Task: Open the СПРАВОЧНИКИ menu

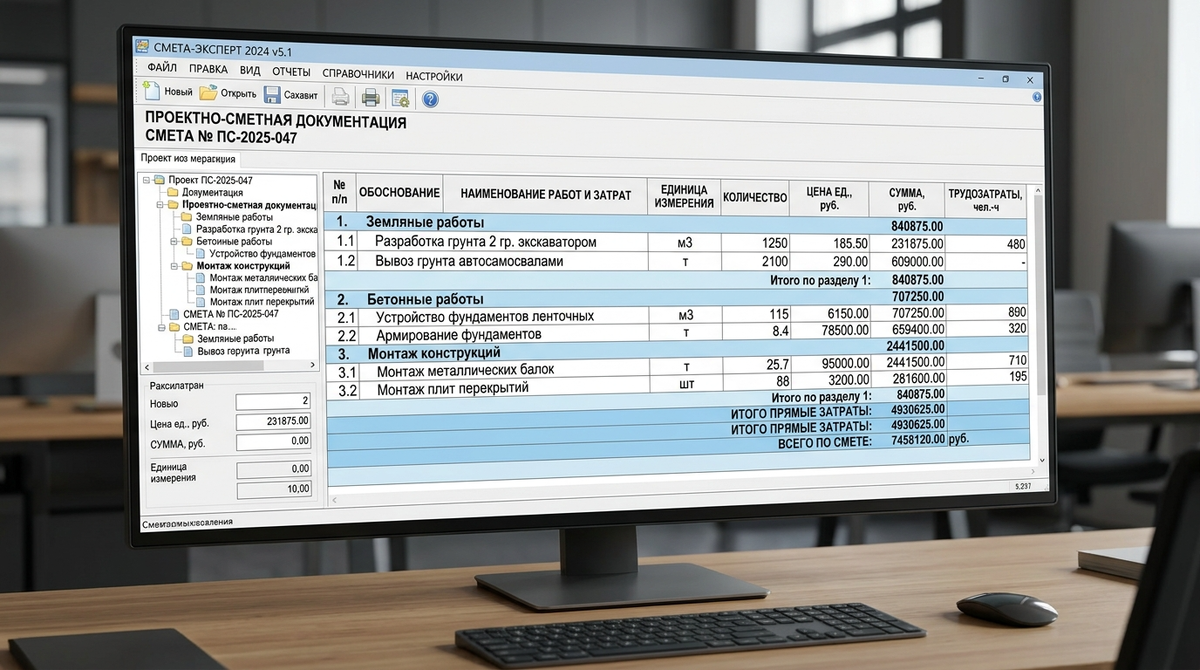Action: tap(358, 74)
